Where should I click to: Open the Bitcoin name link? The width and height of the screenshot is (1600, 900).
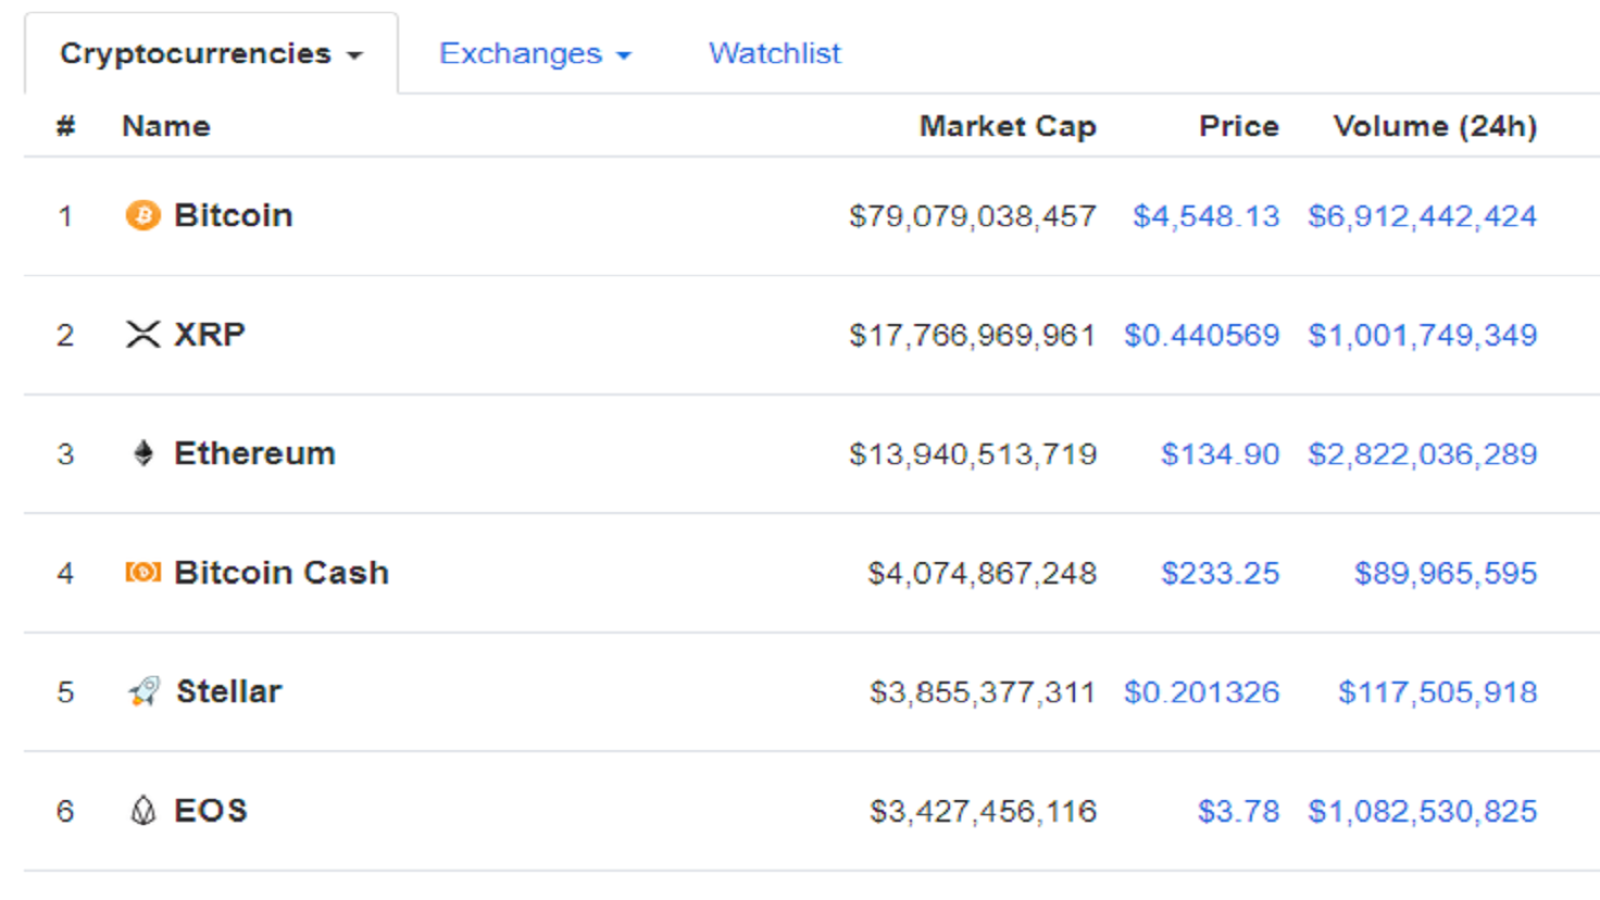[x=233, y=215]
